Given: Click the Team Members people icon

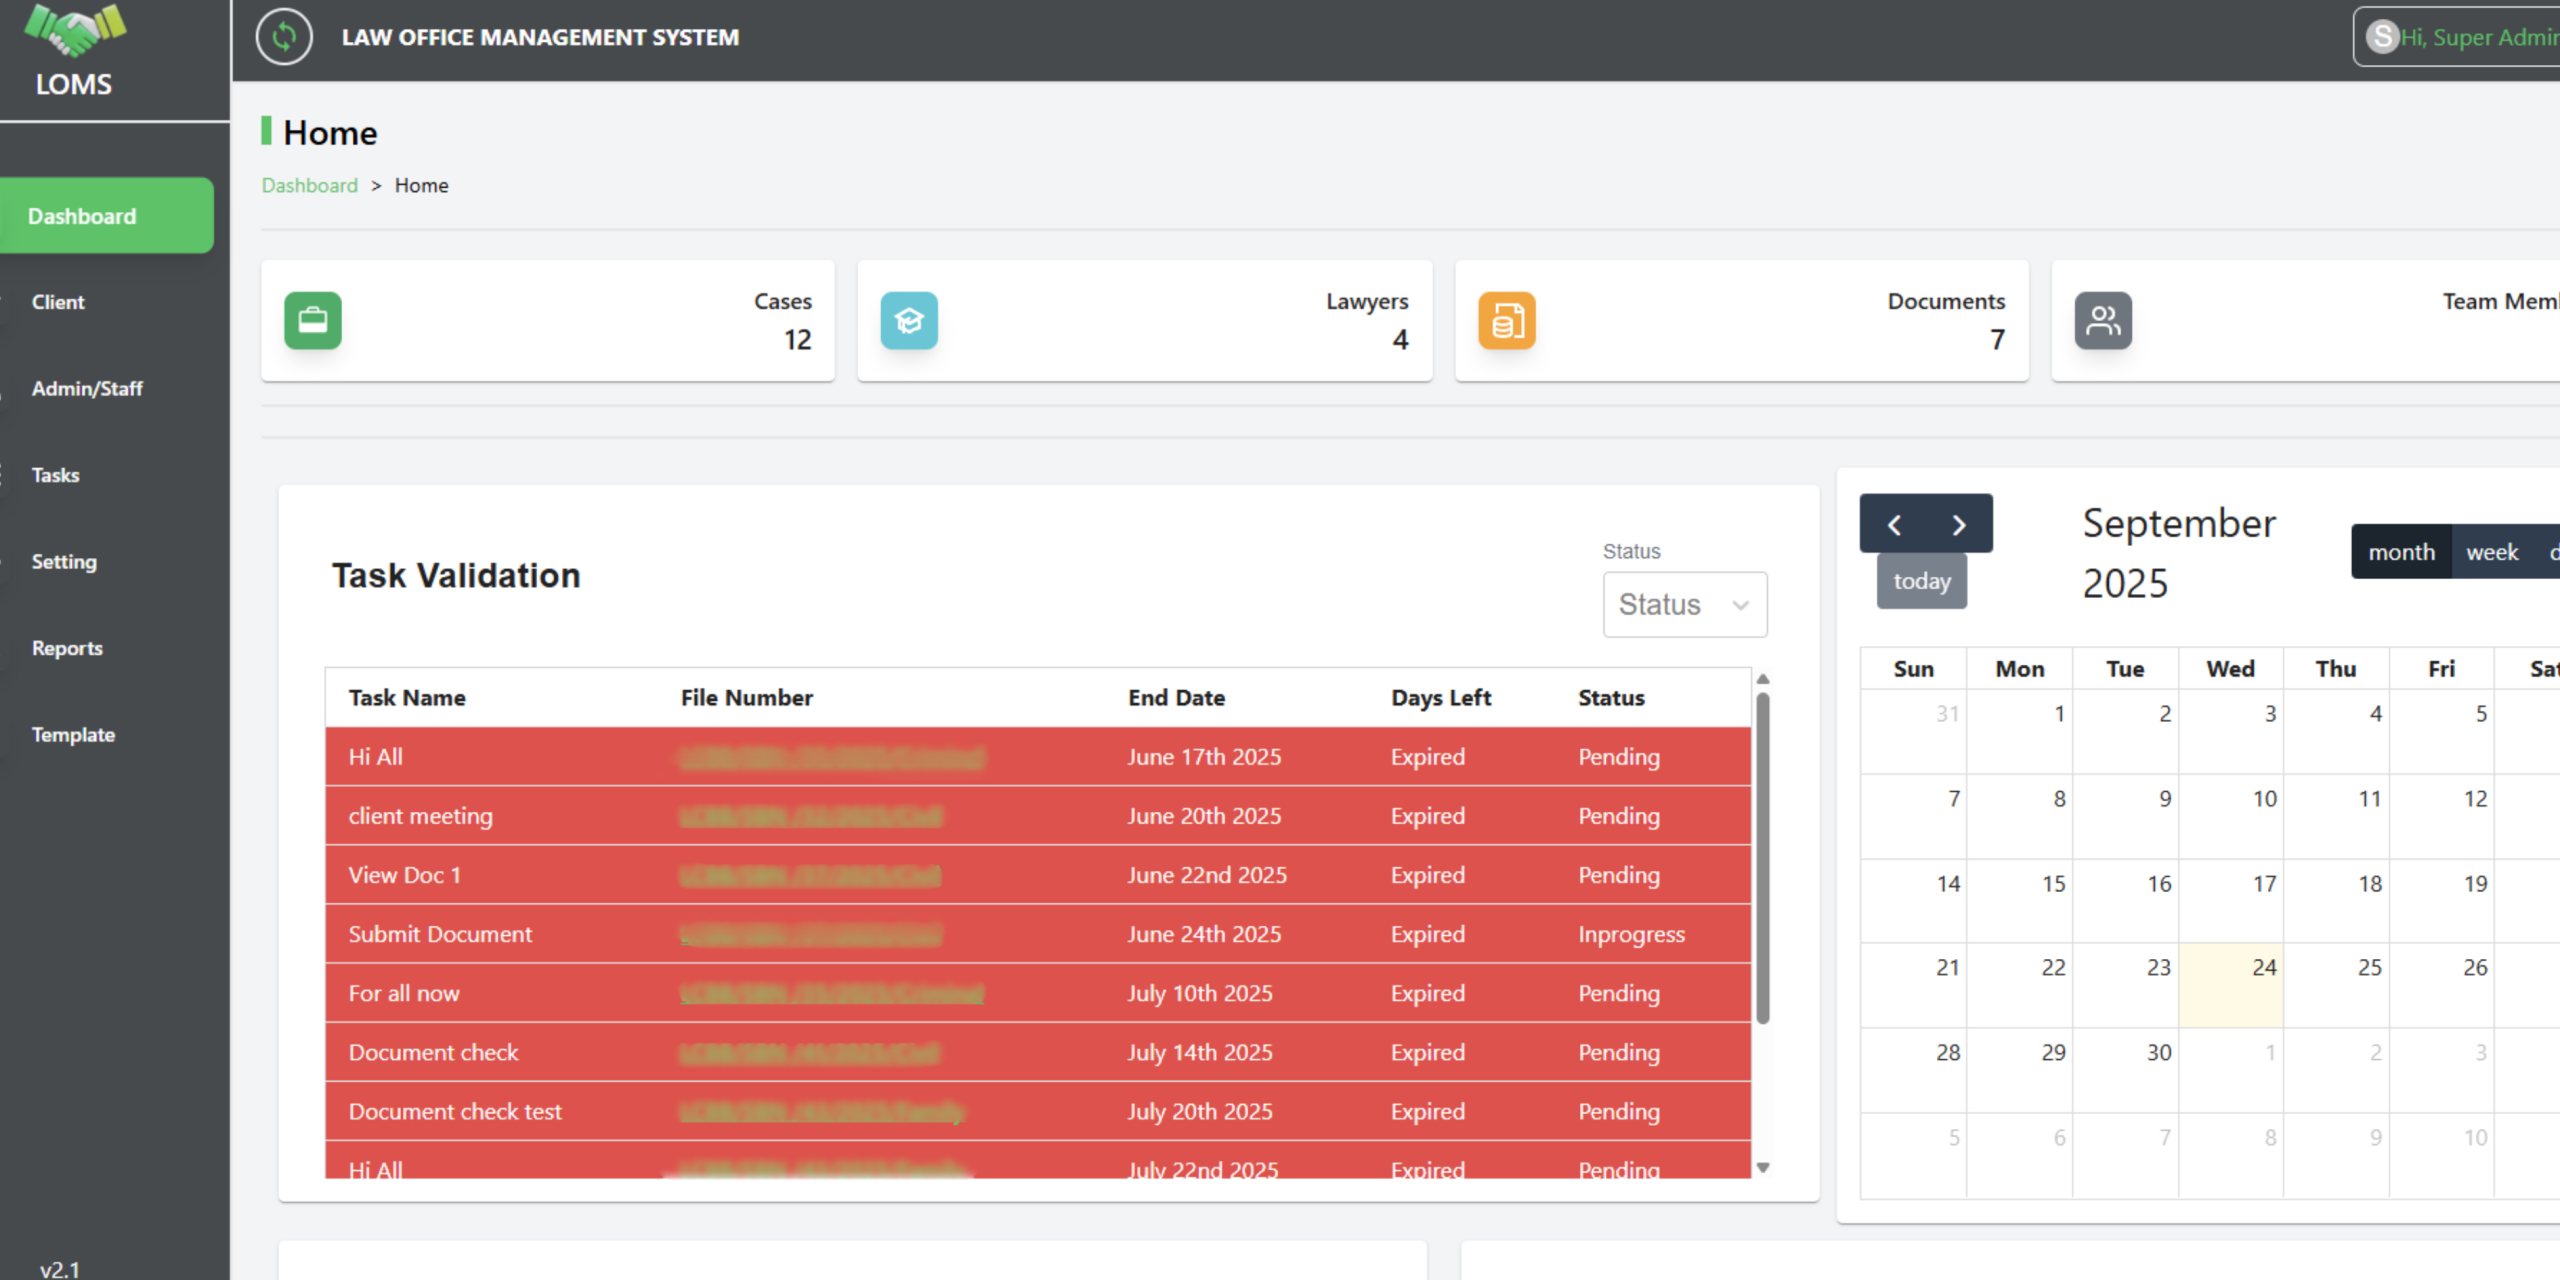Looking at the screenshot, I should point(2102,320).
